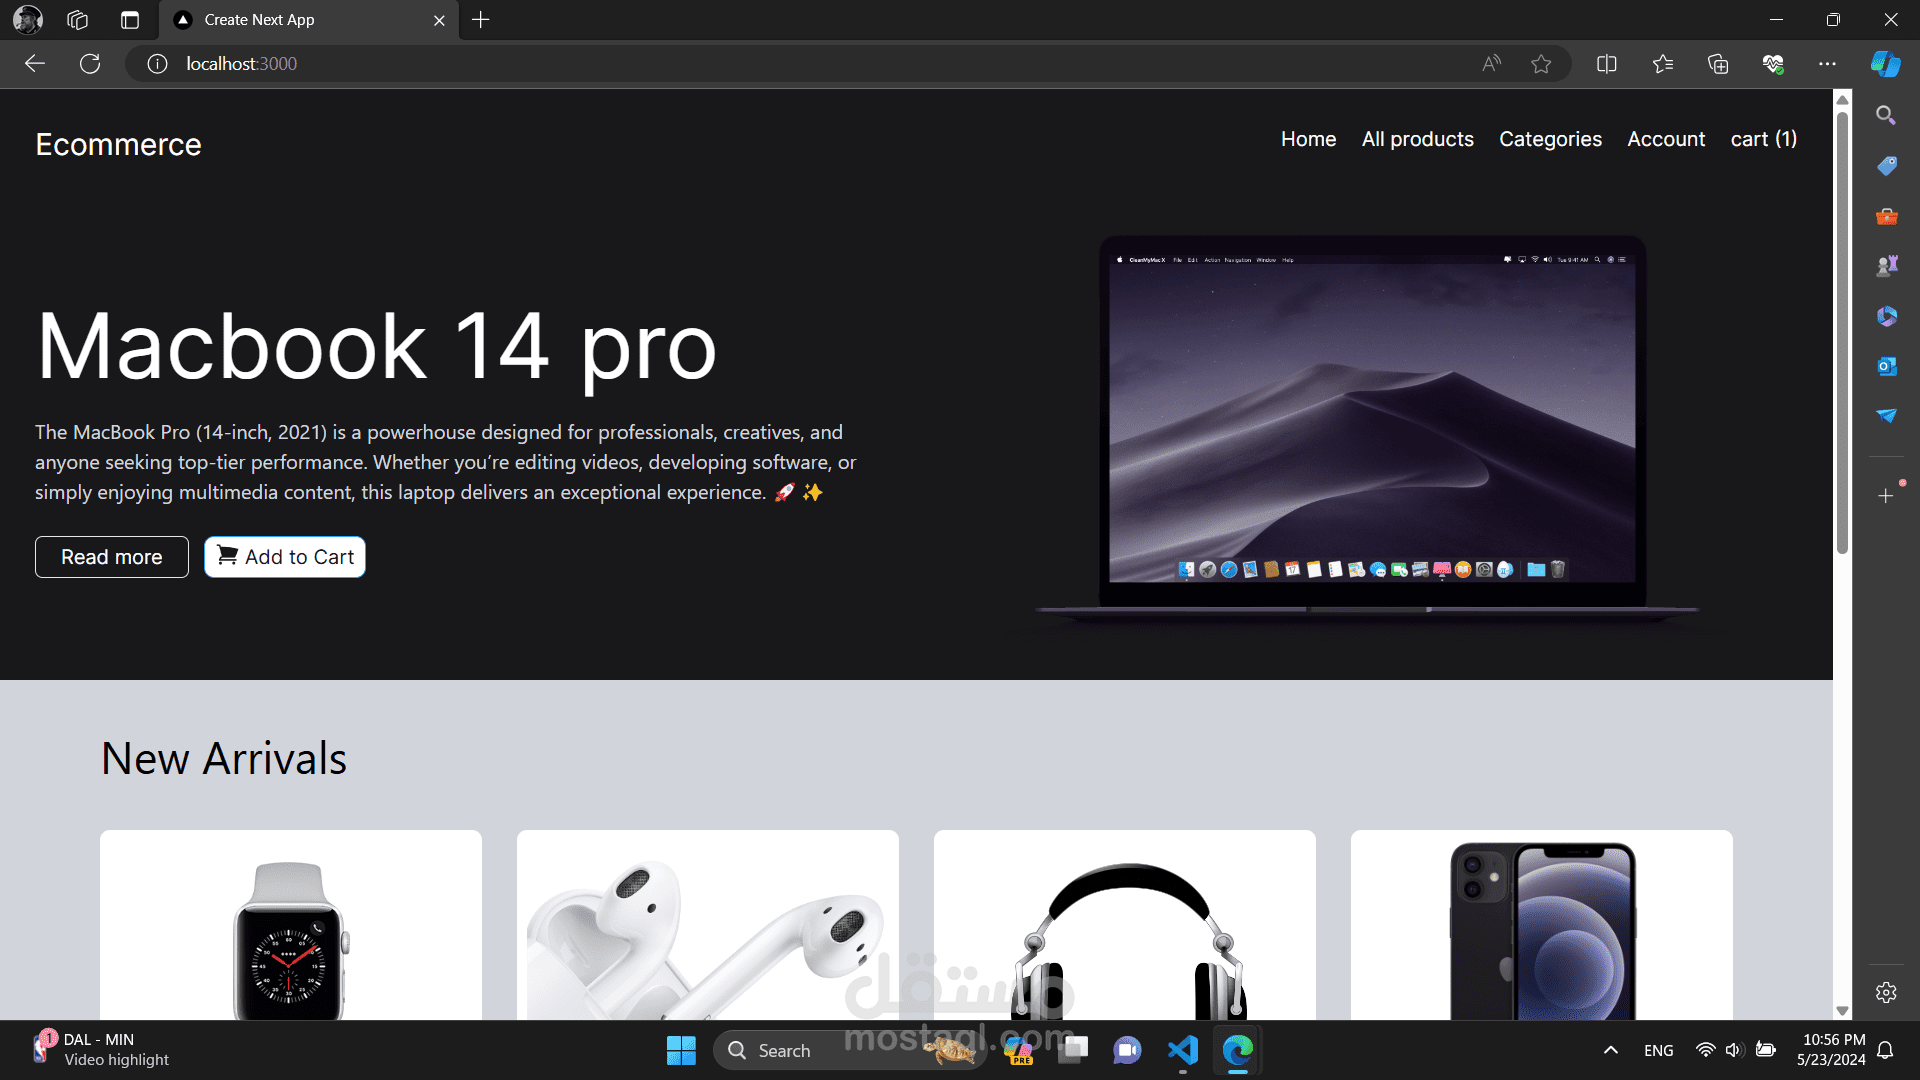
Task: Launch Visual Studio Code from the taskbar
Action: [x=1182, y=1050]
